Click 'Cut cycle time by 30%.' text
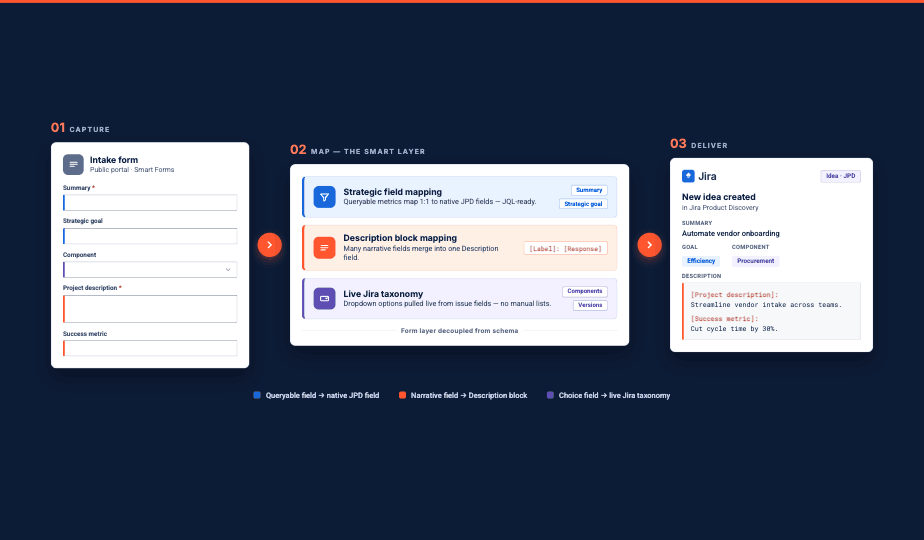 pyautogui.click(x=734, y=329)
